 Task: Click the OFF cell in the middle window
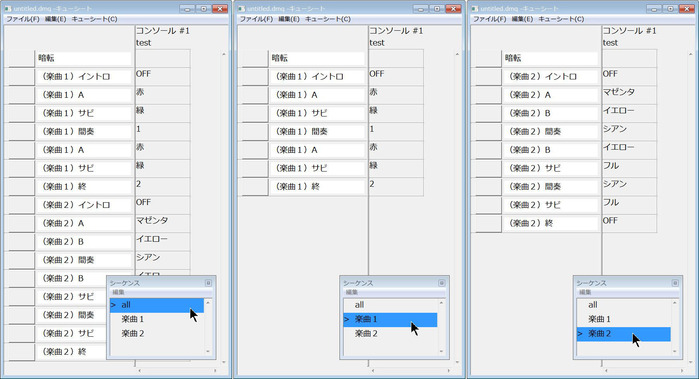(396, 76)
